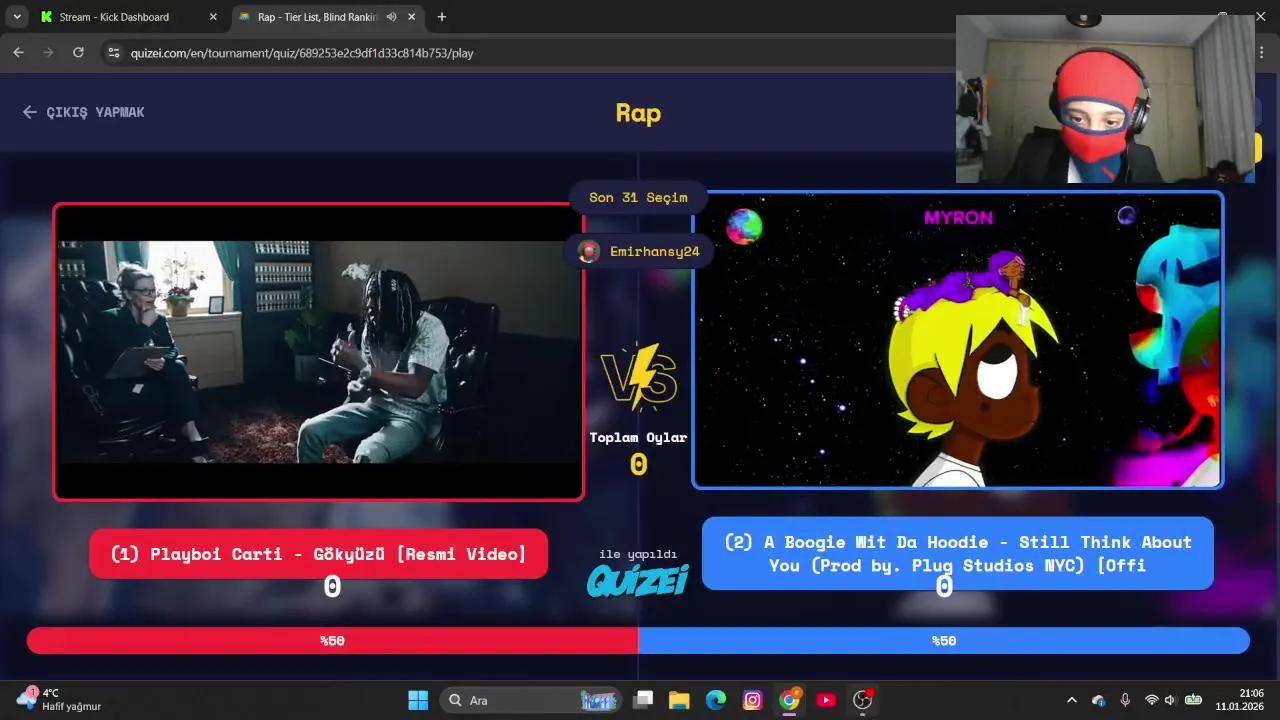Vote for (2) A Boogie Wit Da Hoodie

pos(957,553)
